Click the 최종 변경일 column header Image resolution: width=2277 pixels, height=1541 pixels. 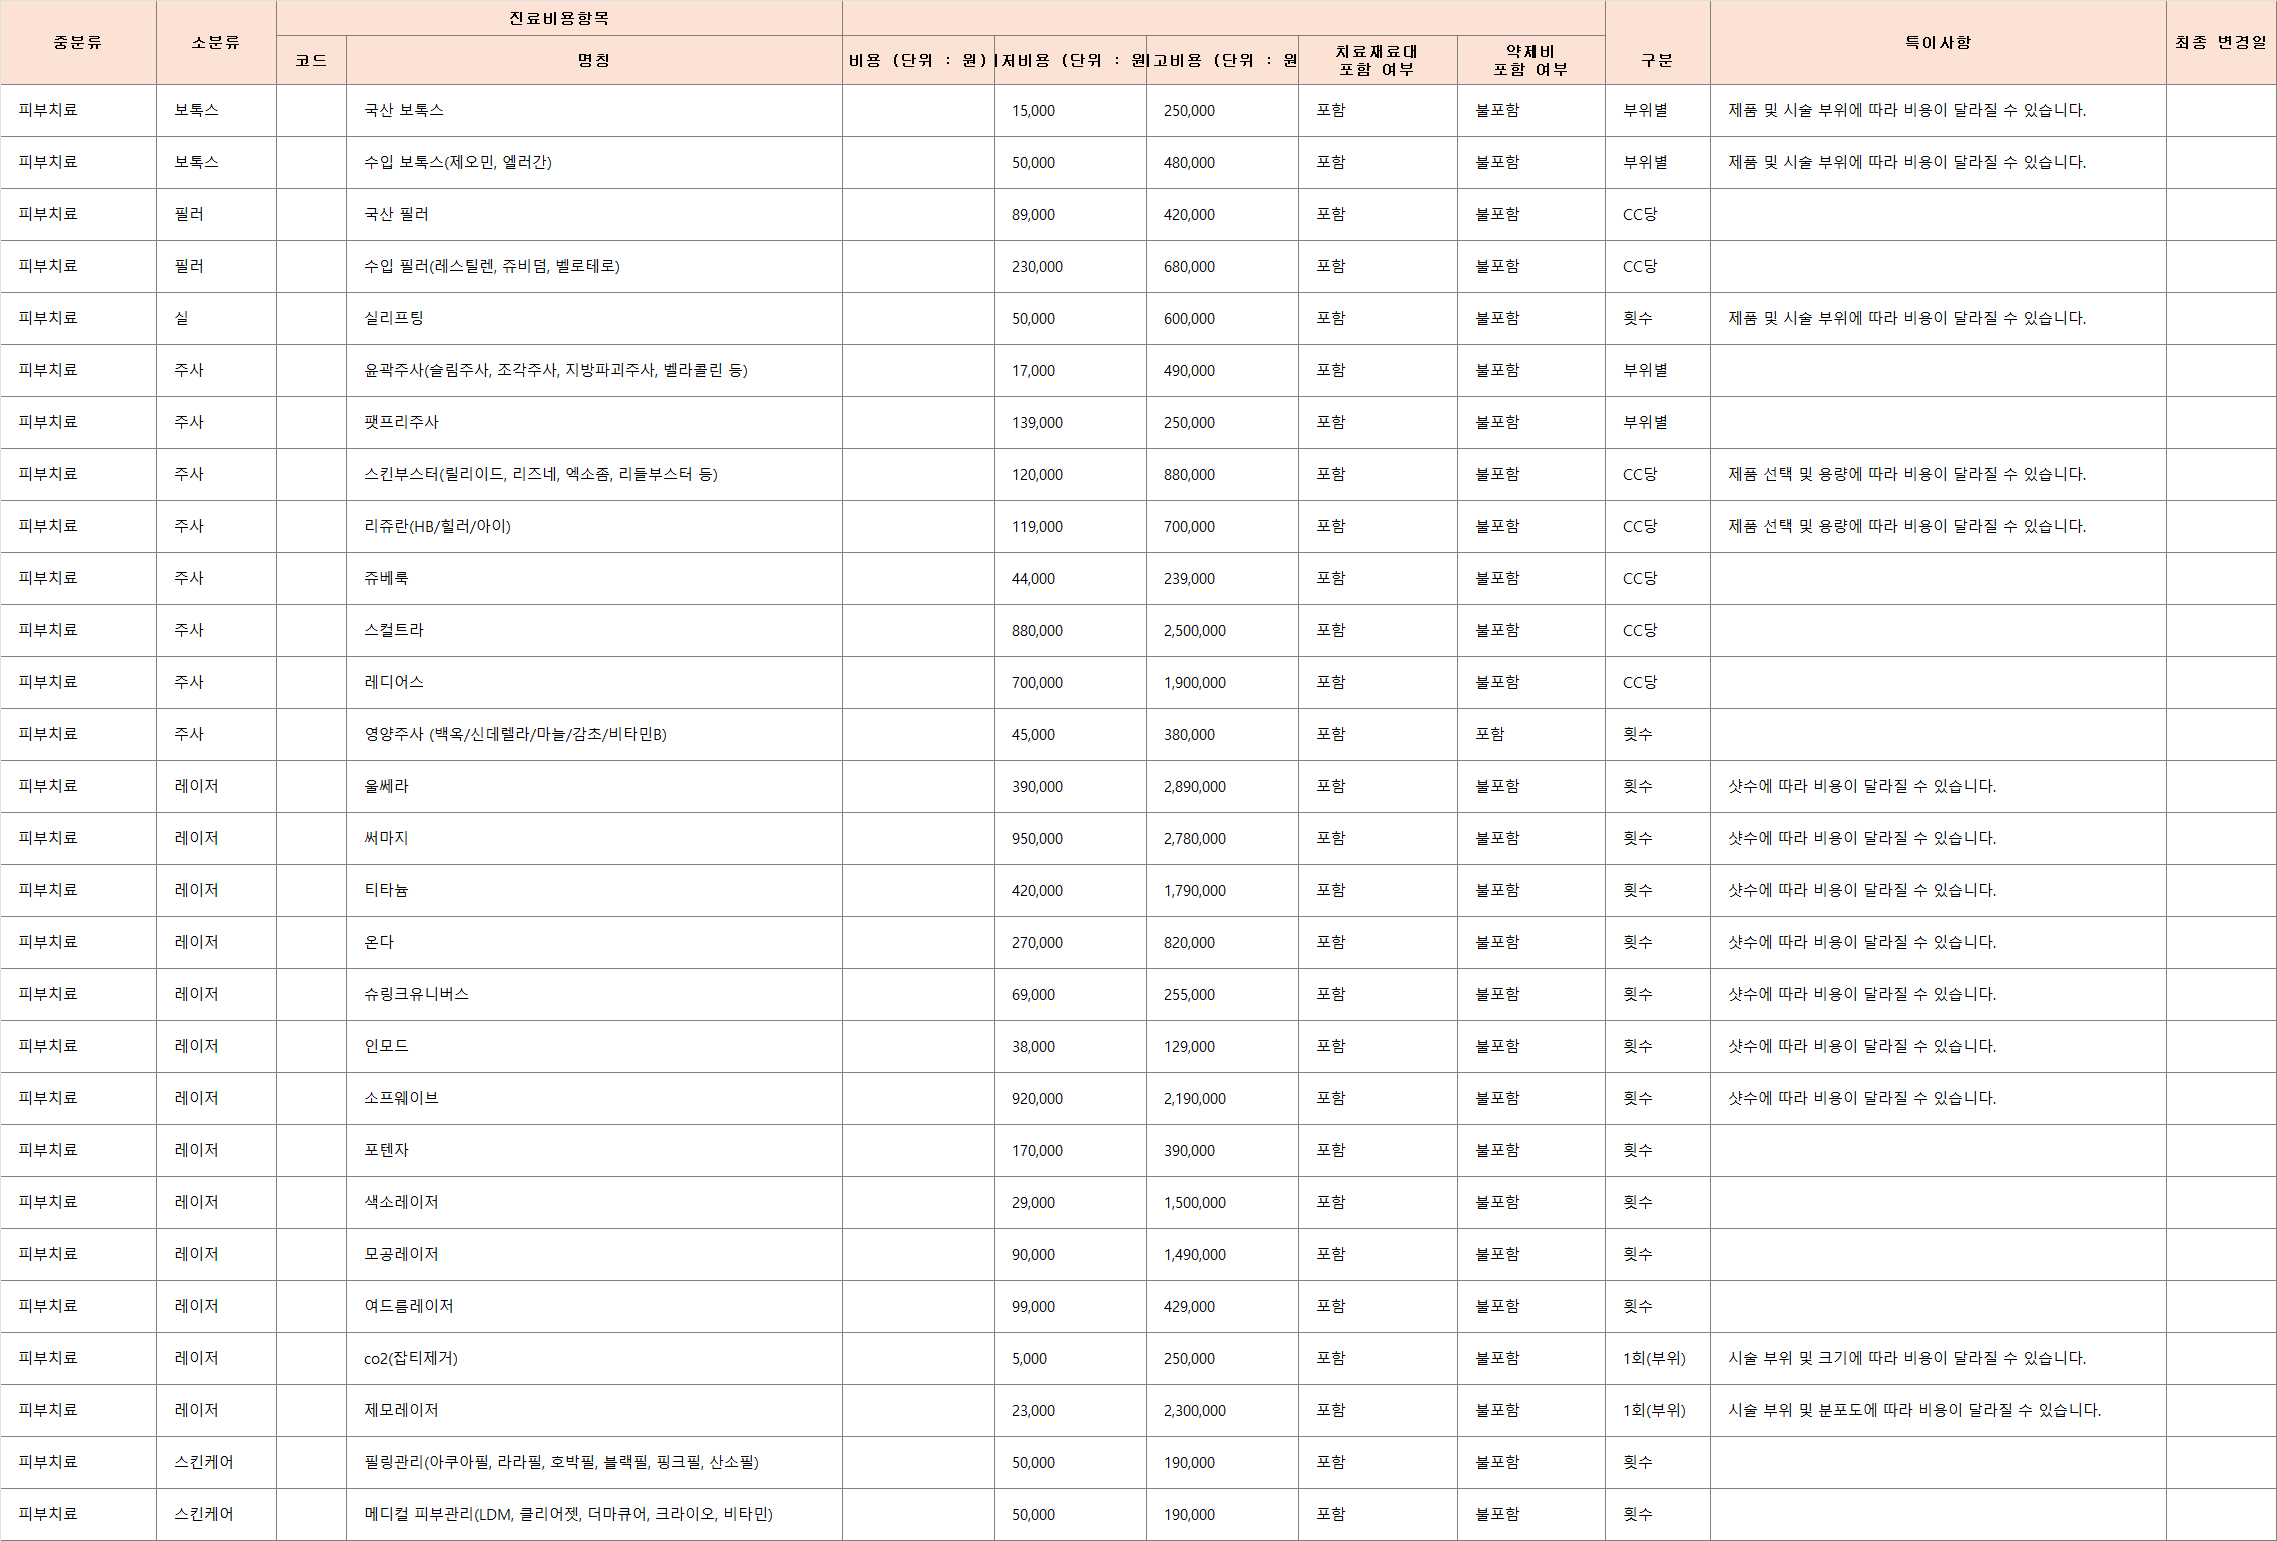pyautogui.click(x=2220, y=42)
